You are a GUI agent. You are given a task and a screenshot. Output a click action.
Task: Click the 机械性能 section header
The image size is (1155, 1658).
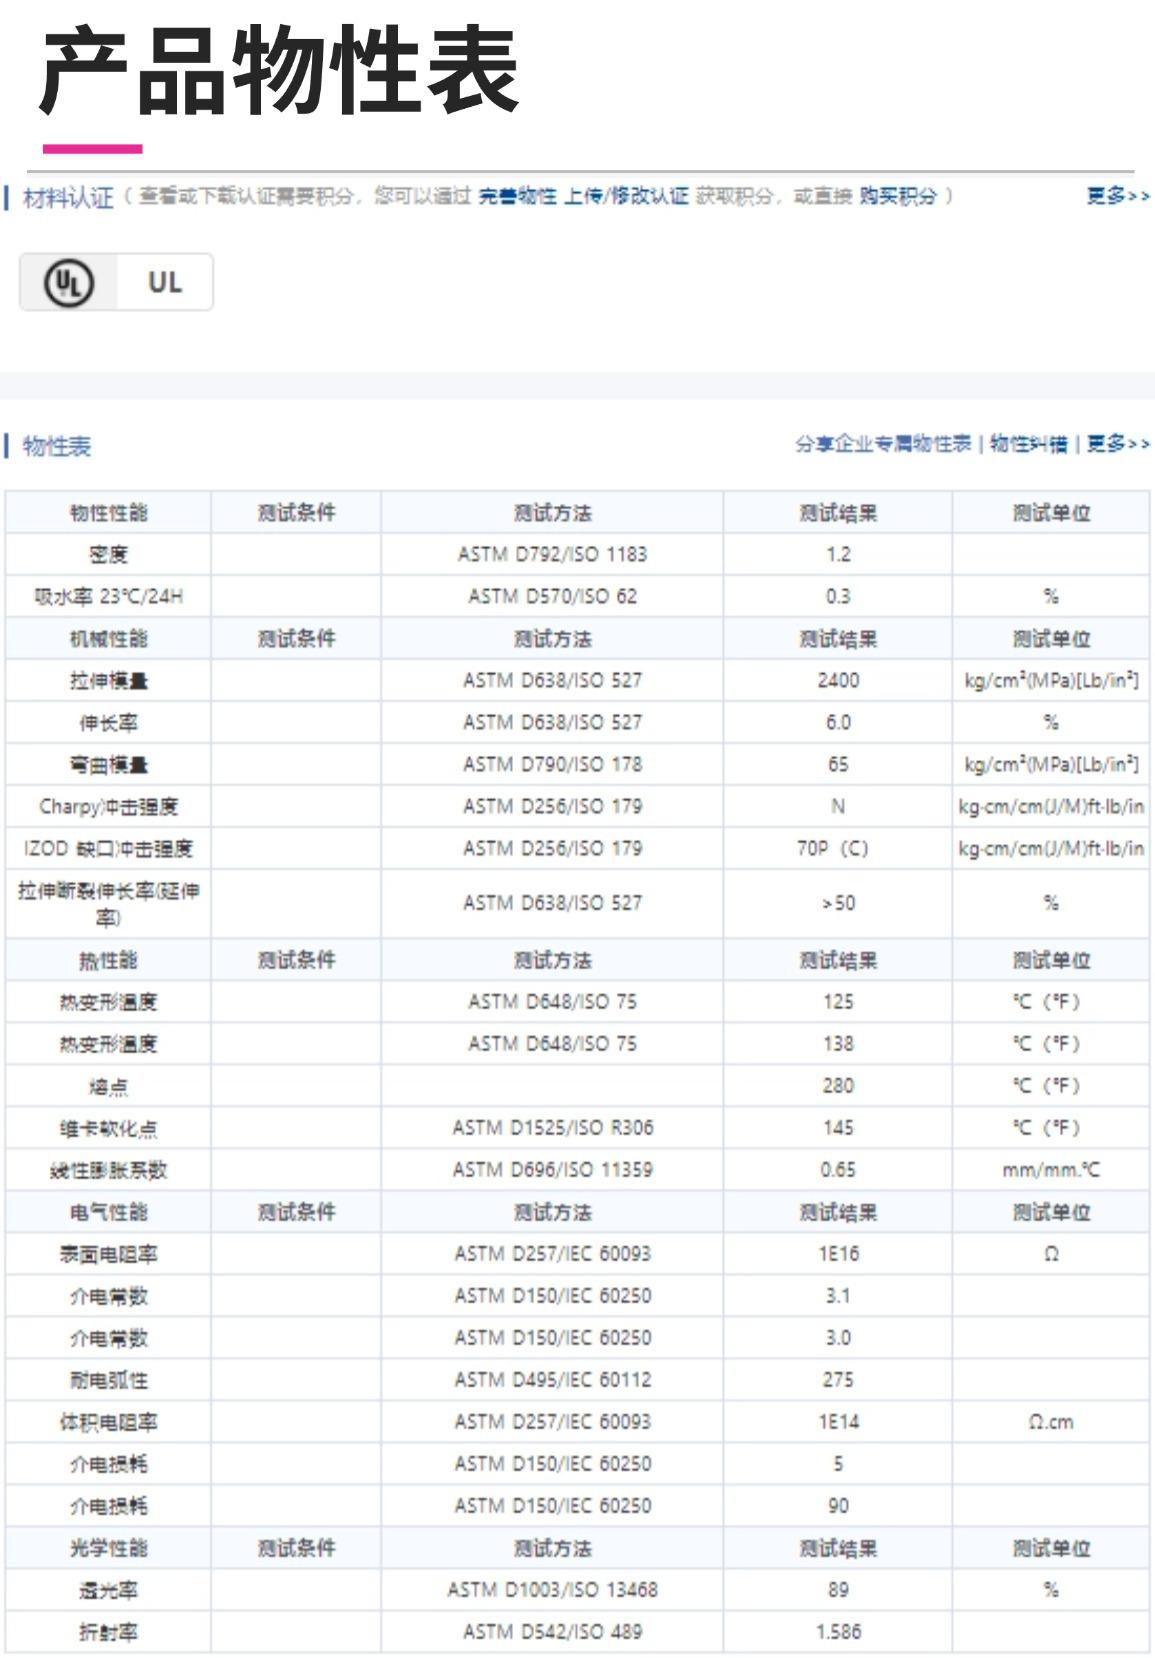click(x=108, y=638)
